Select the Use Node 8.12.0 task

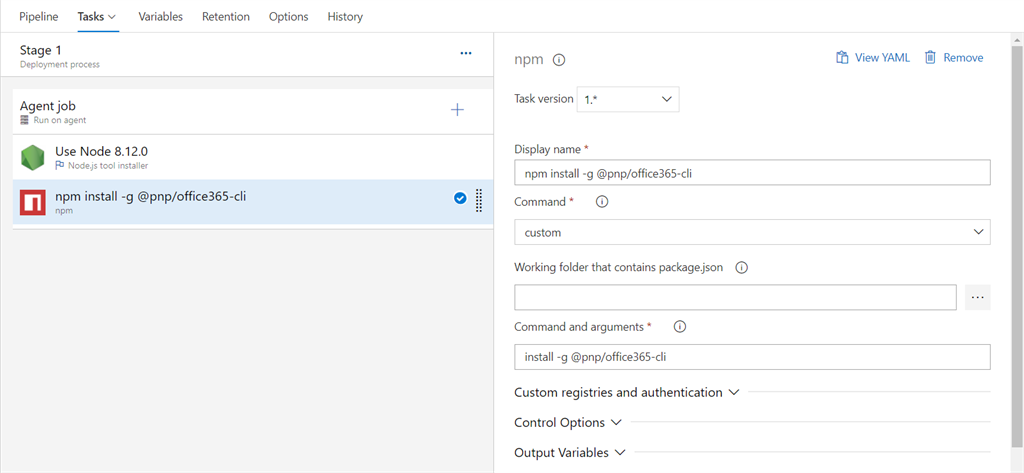tap(253, 157)
